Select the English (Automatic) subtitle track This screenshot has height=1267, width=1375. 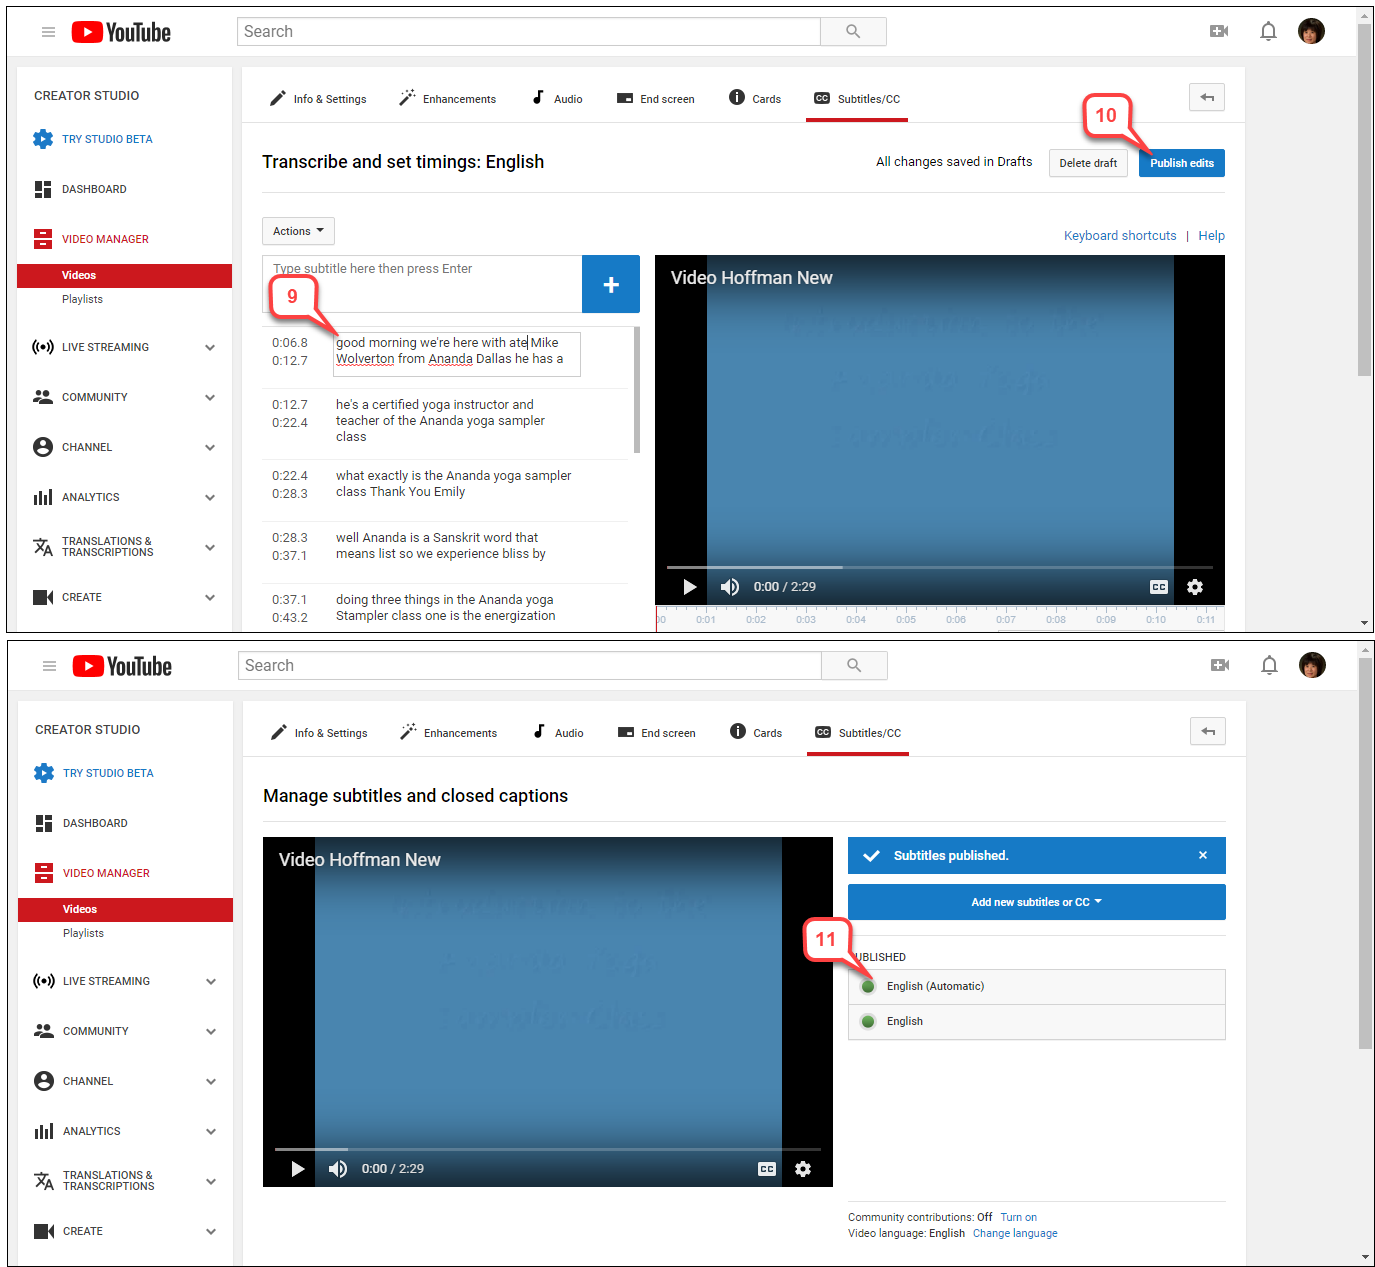(x=935, y=986)
